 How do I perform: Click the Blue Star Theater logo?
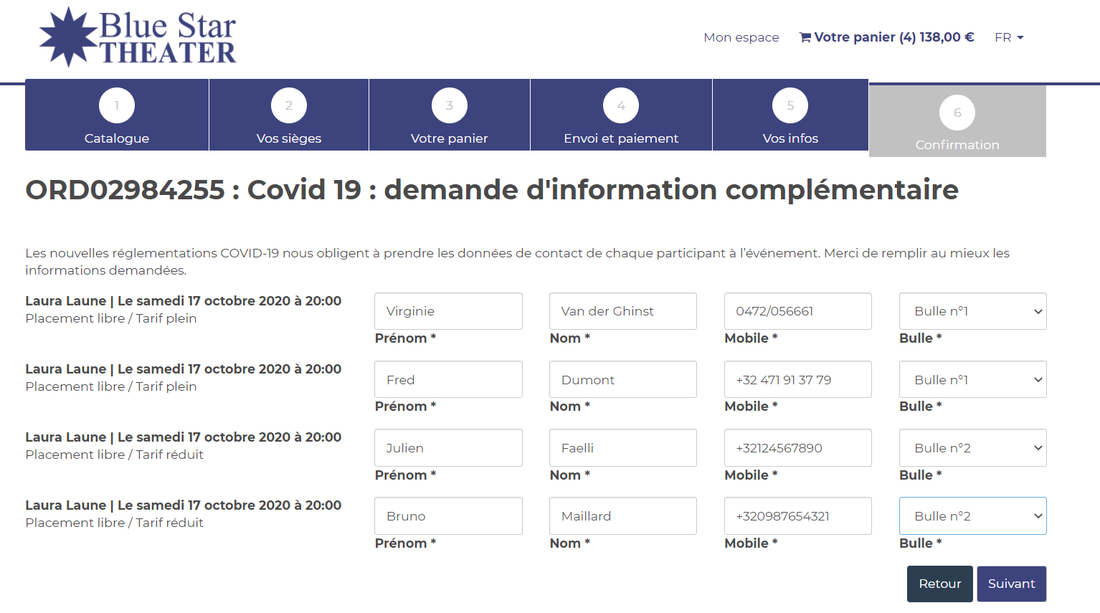138,37
